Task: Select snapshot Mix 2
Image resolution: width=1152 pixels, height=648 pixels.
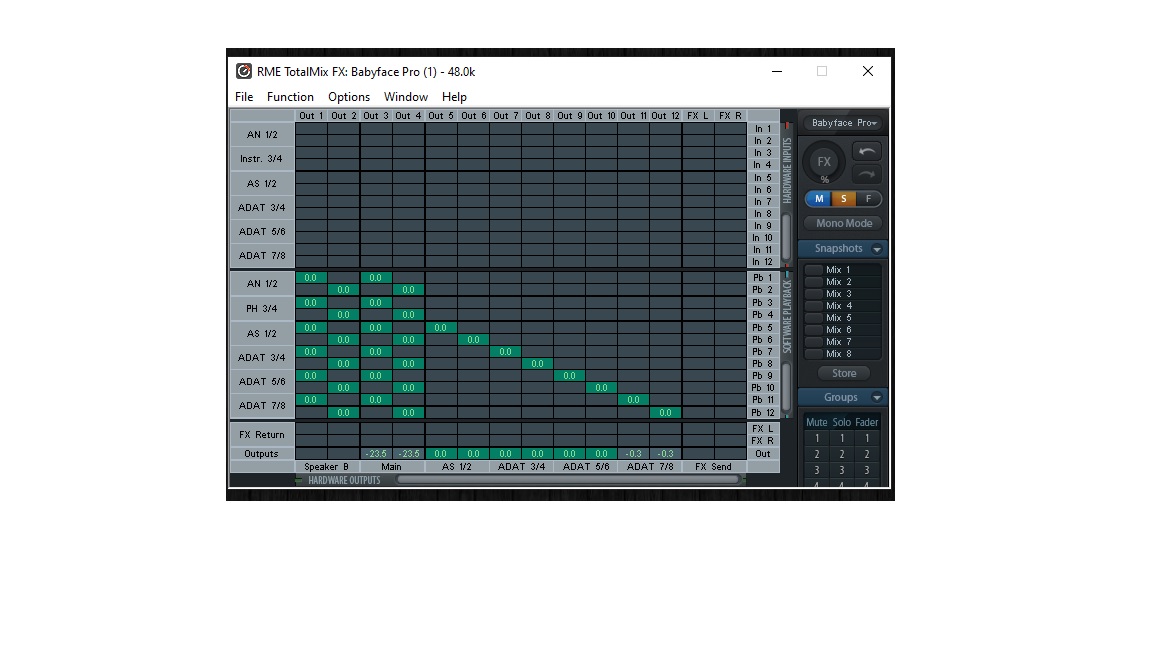Action: (x=842, y=281)
